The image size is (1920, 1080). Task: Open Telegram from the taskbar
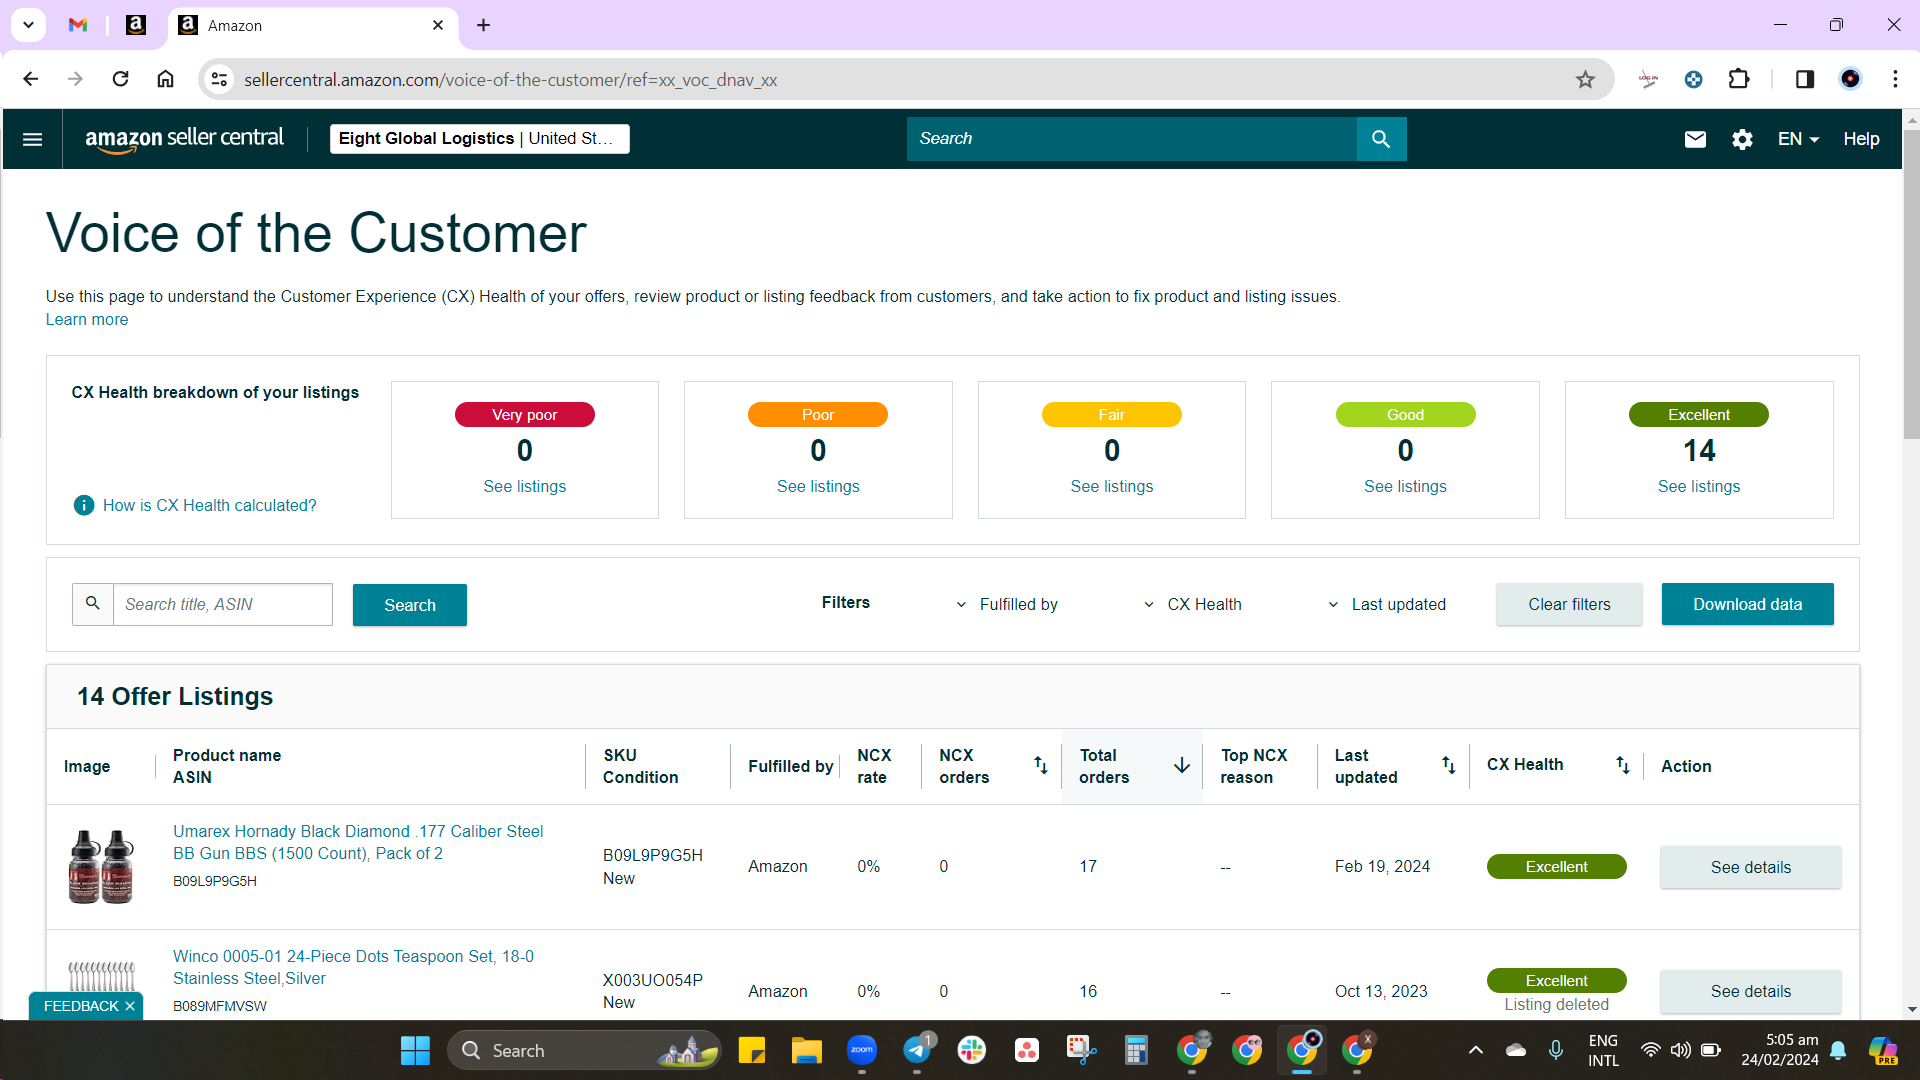coord(917,1050)
